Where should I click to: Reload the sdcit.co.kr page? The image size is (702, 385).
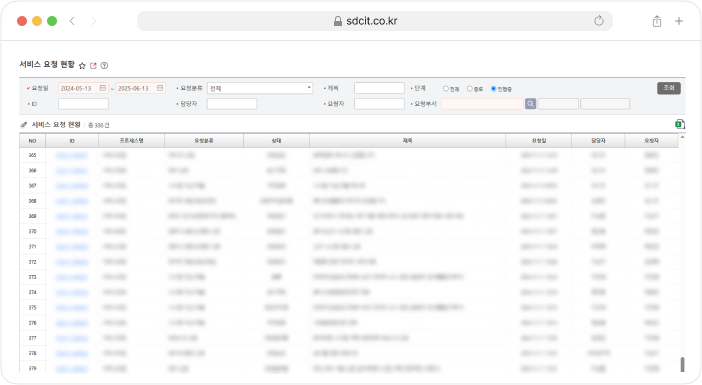[x=599, y=21]
